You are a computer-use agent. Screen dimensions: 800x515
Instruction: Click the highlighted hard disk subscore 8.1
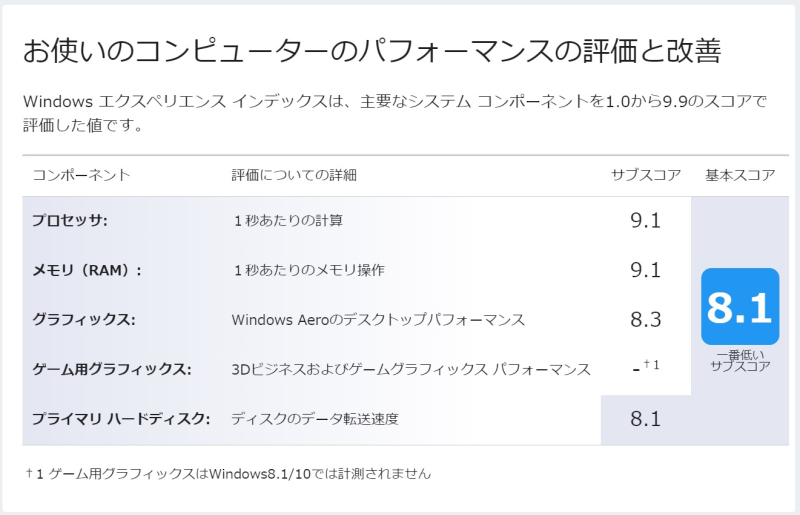[x=645, y=419]
